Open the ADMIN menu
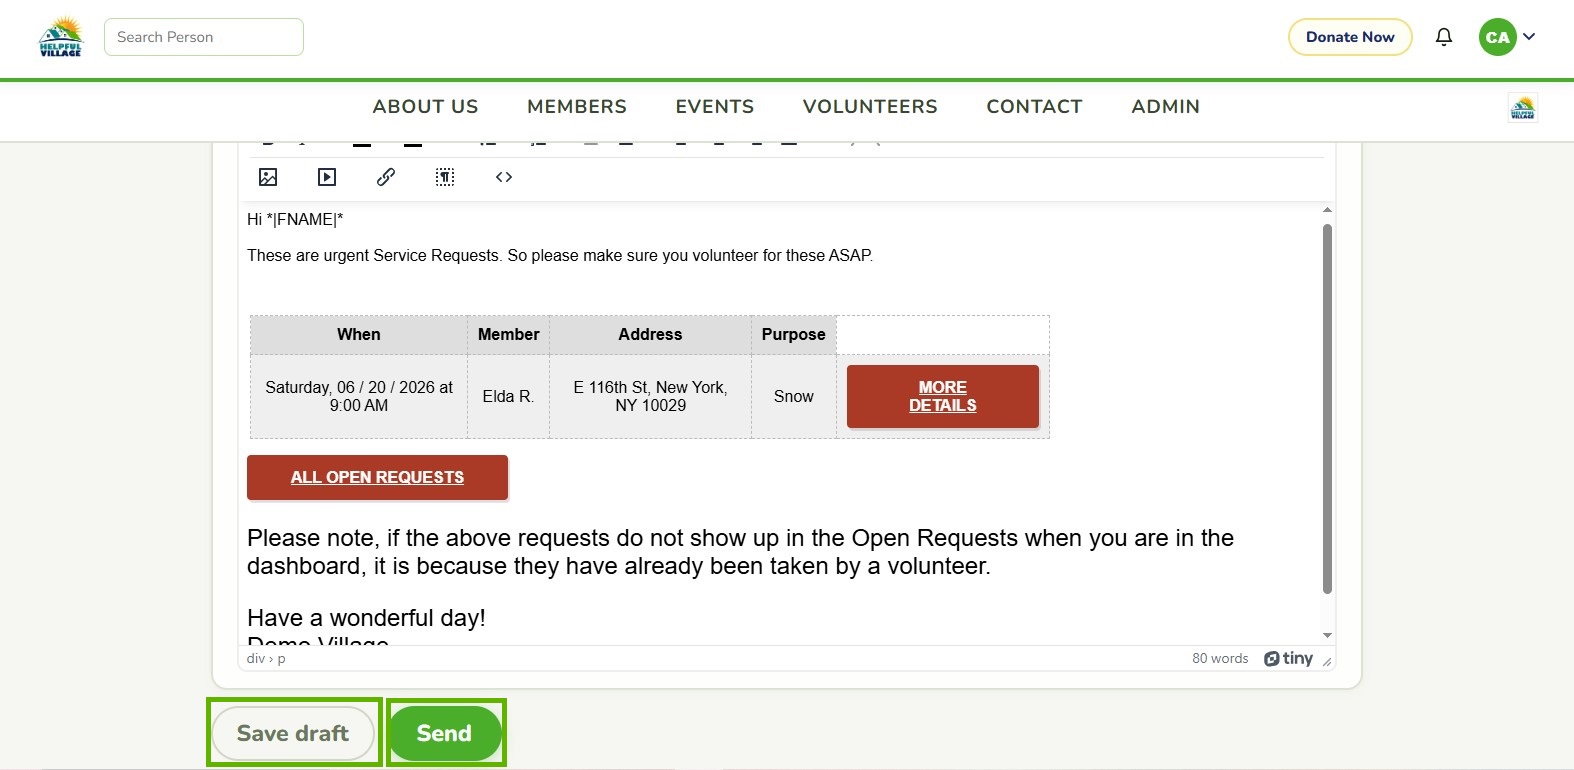 pyautogui.click(x=1165, y=107)
